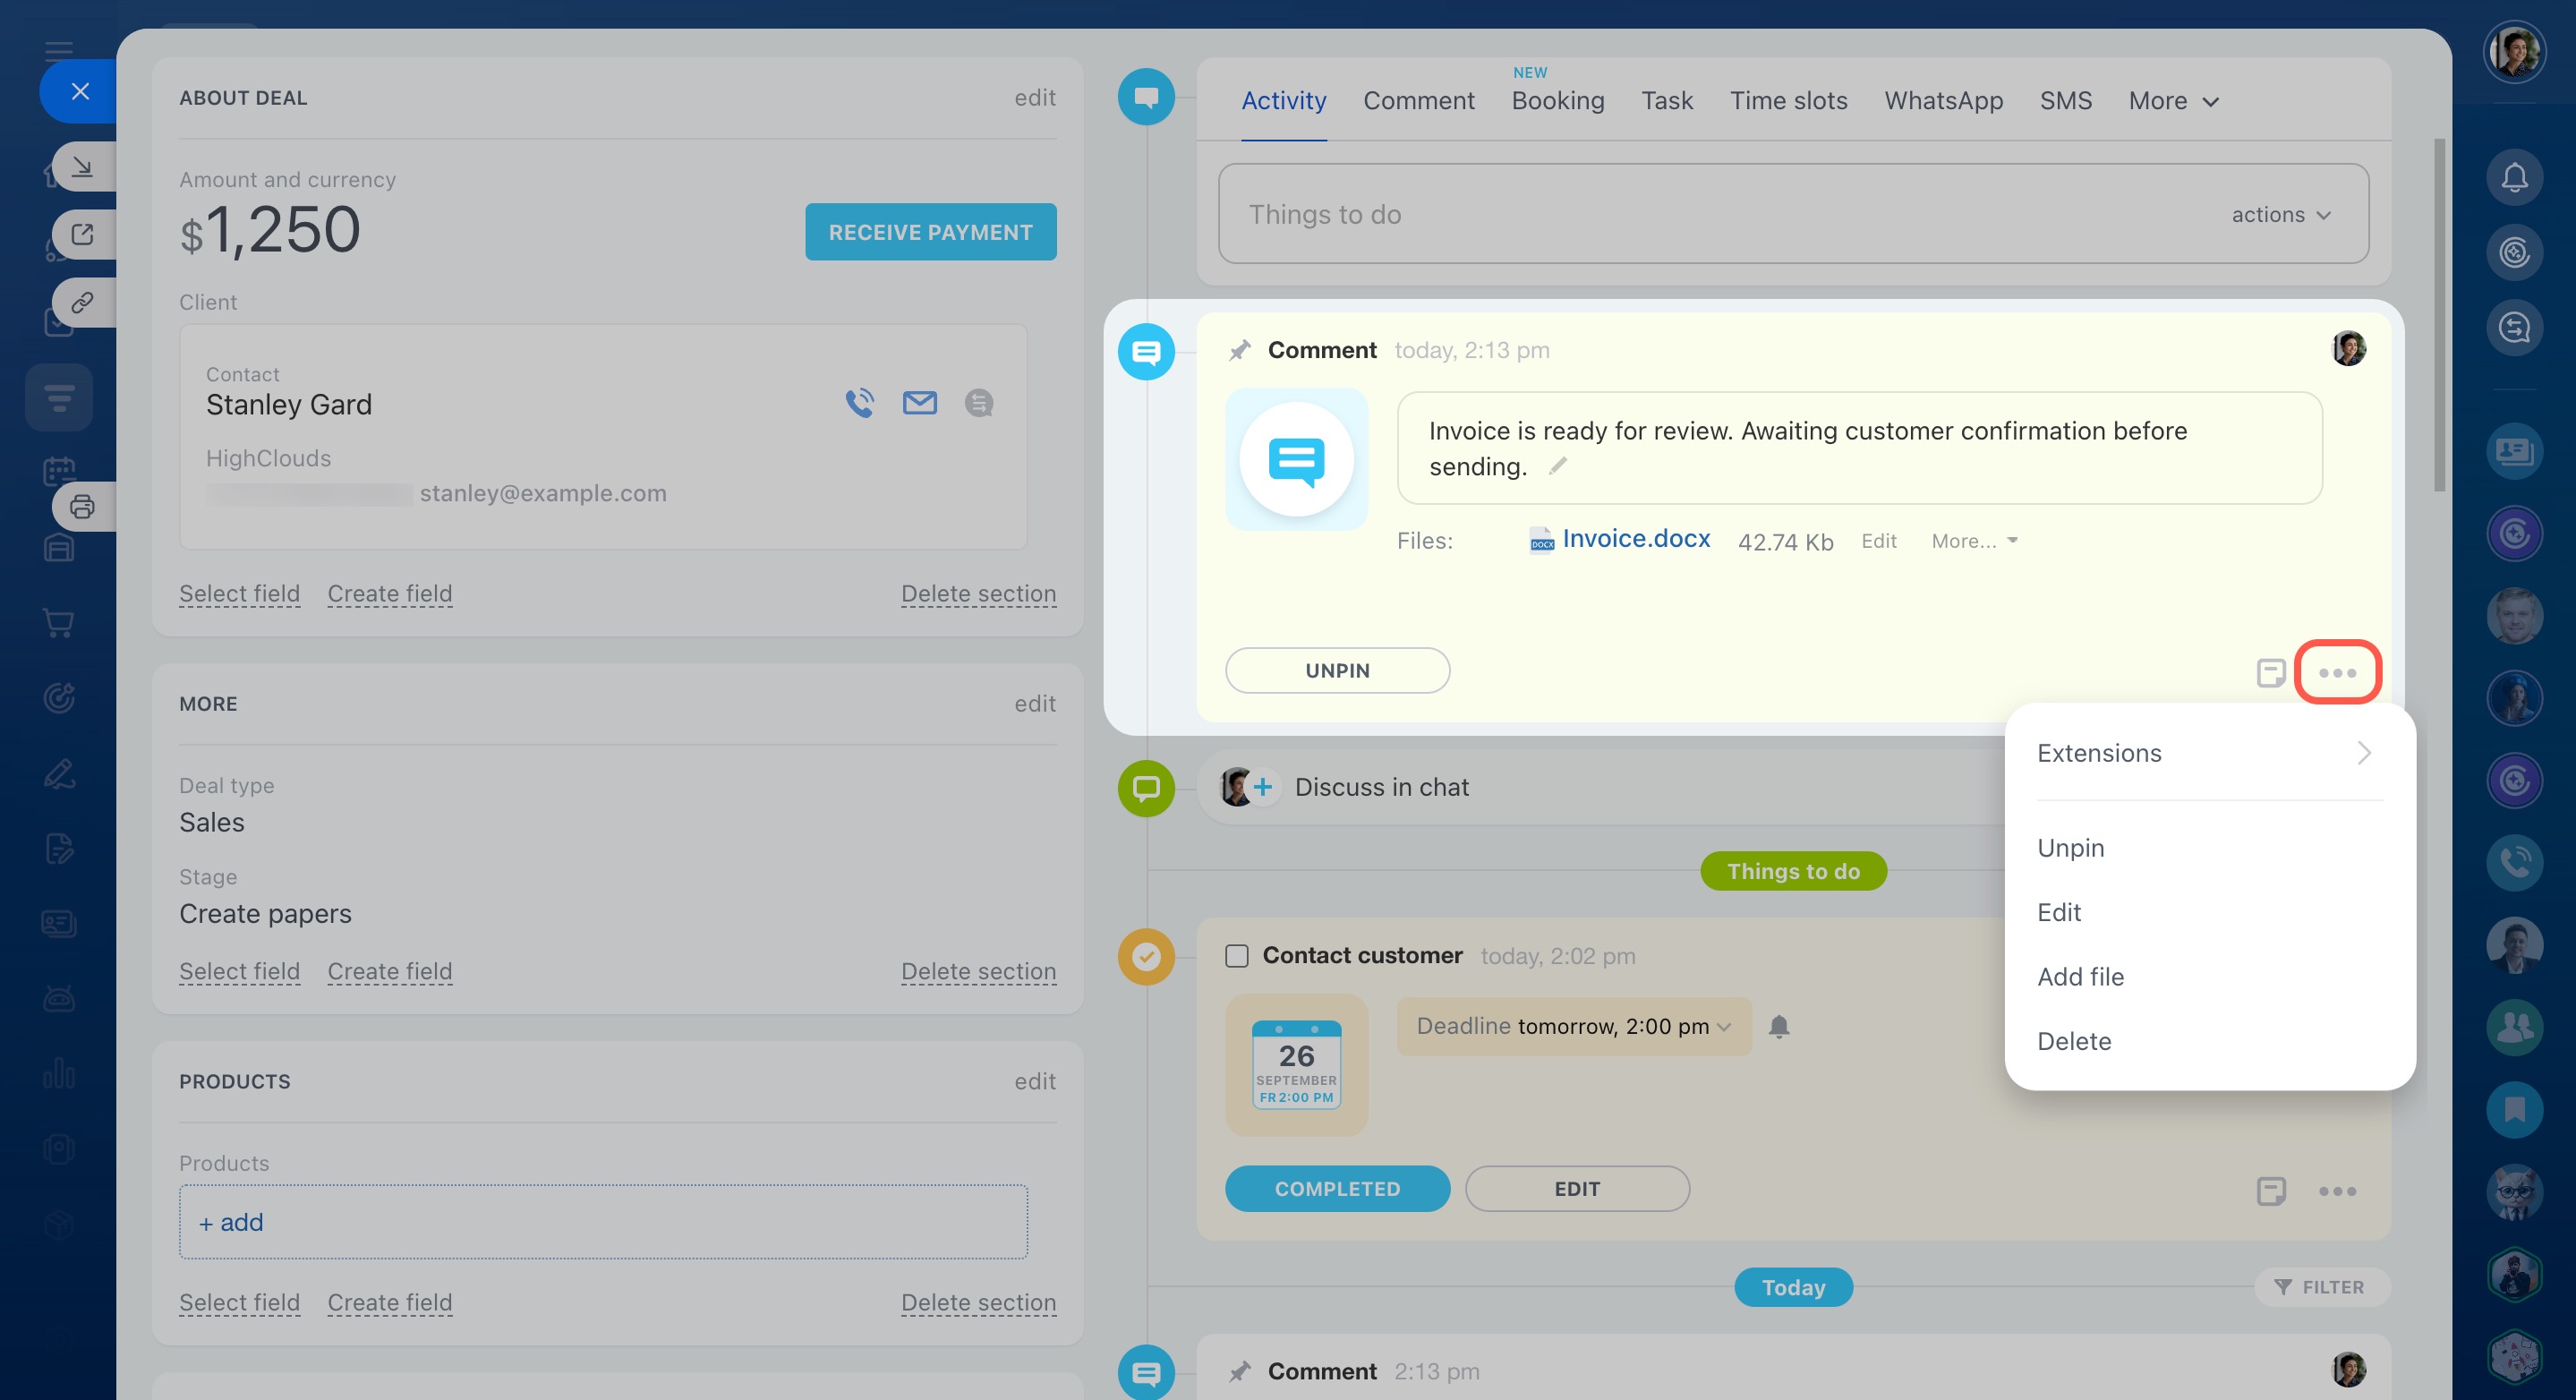2576x1400 pixels.
Task: Click pencil icon to edit comment text
Action: (x=1557, y=466)
